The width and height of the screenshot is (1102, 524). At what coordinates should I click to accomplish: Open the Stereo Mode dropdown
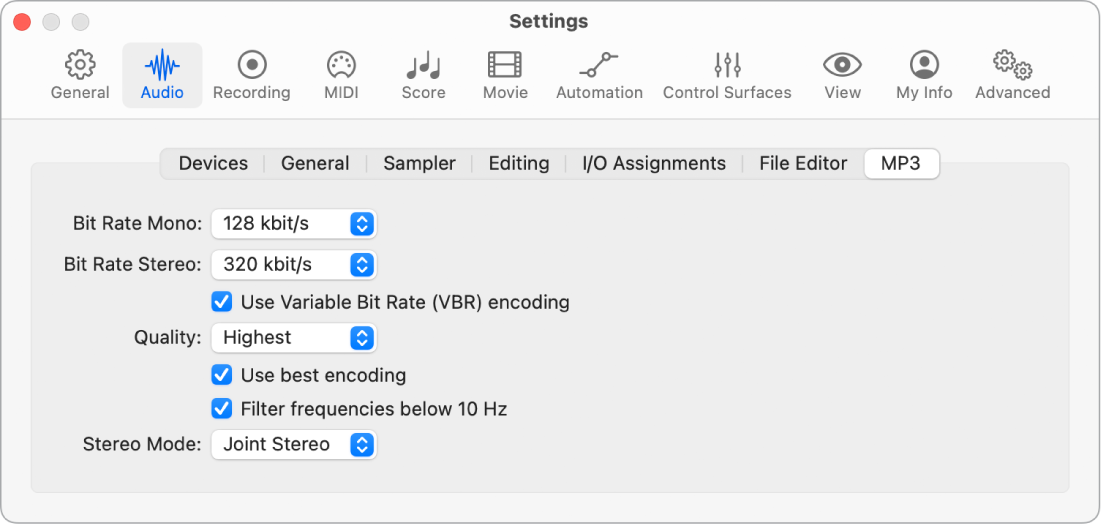coord(294,445)
